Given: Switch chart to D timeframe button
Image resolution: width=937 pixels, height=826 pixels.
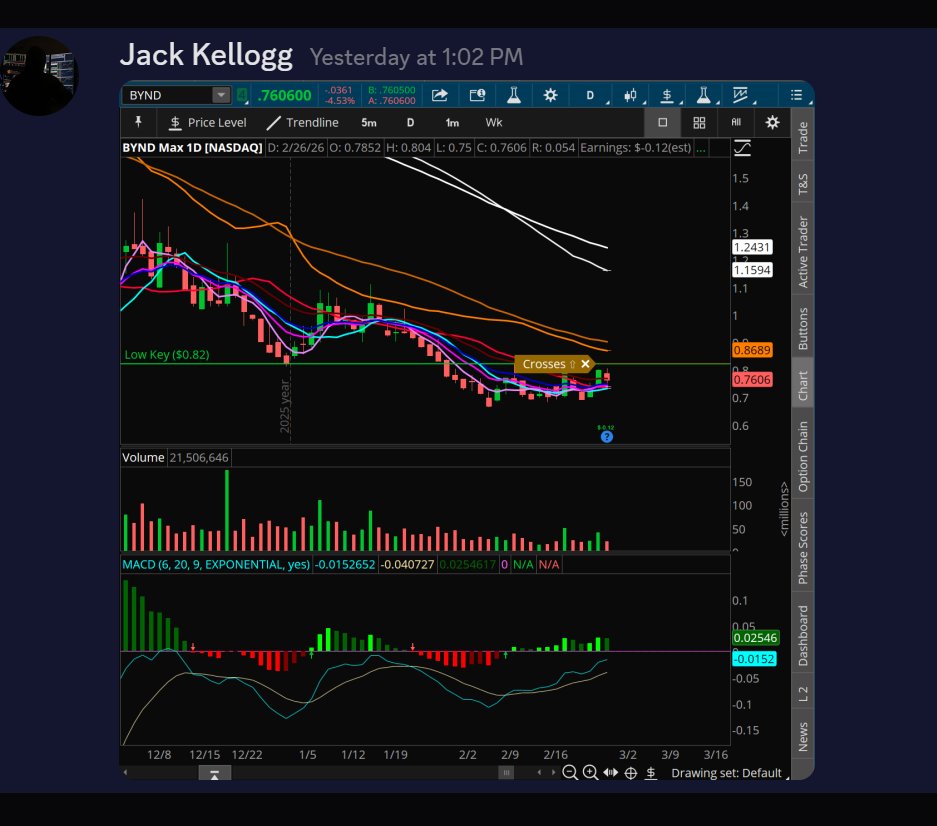Looking at the screenshot, I should (x=410, y=123).
